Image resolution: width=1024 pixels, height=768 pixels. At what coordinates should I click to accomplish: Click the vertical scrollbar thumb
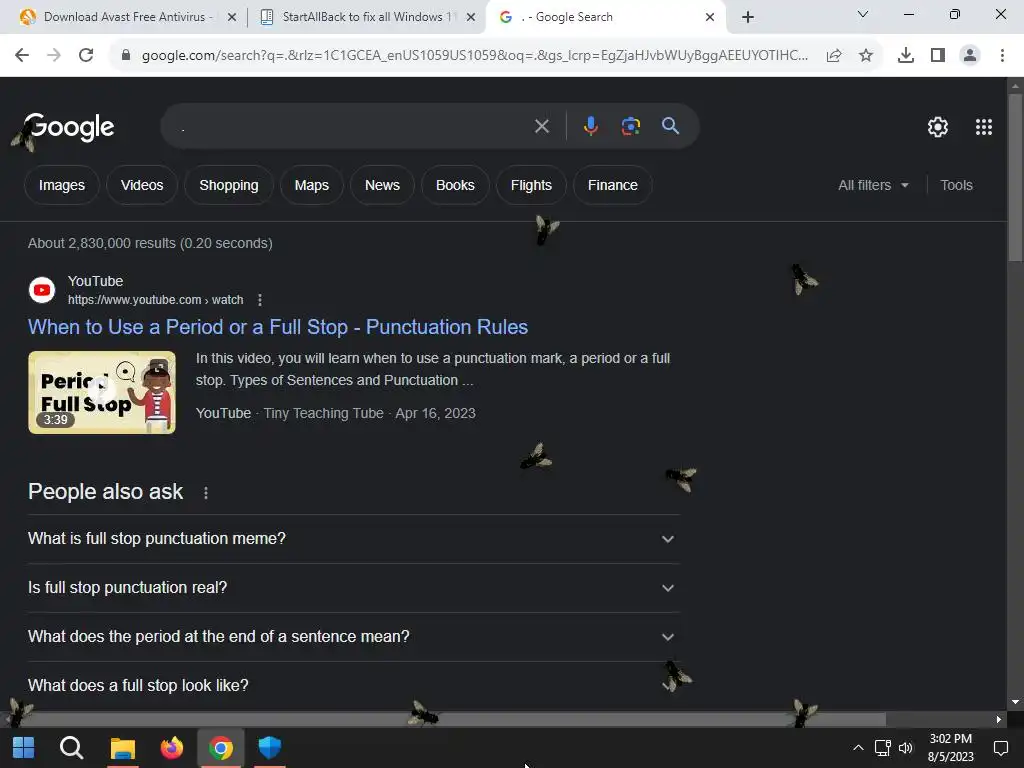(1015, 178)
